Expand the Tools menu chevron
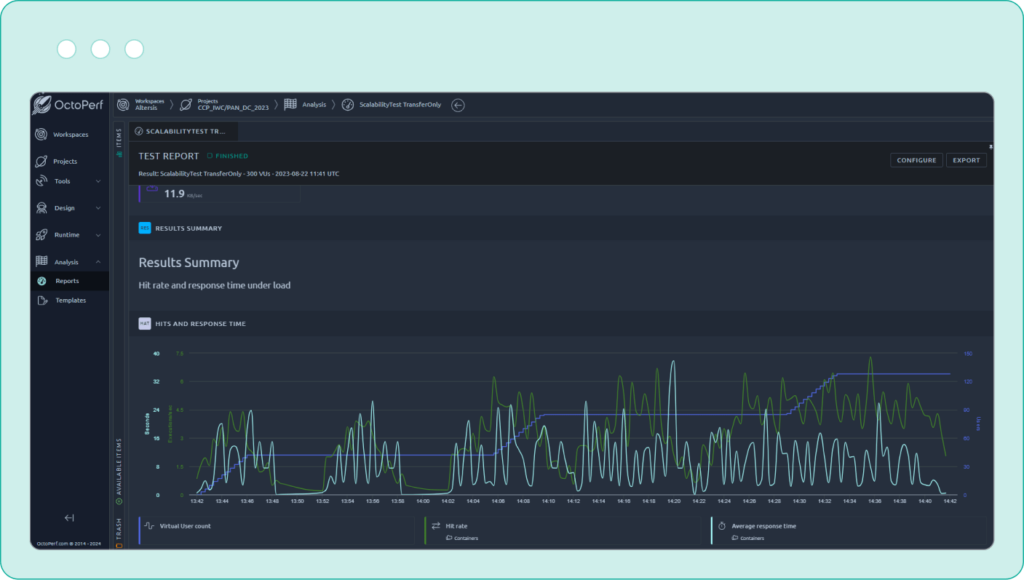1024x580 pixels. click(x=98, y=181)
